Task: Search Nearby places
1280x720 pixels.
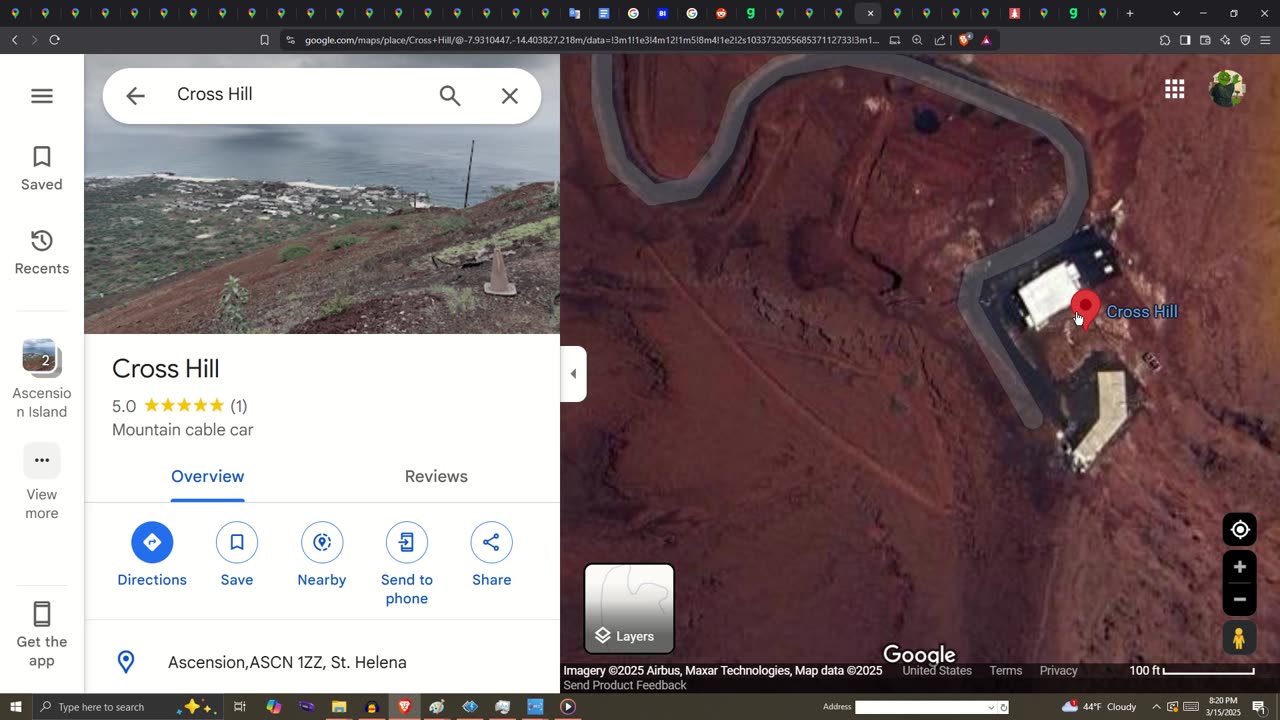Action: click(x=322, y=555)
